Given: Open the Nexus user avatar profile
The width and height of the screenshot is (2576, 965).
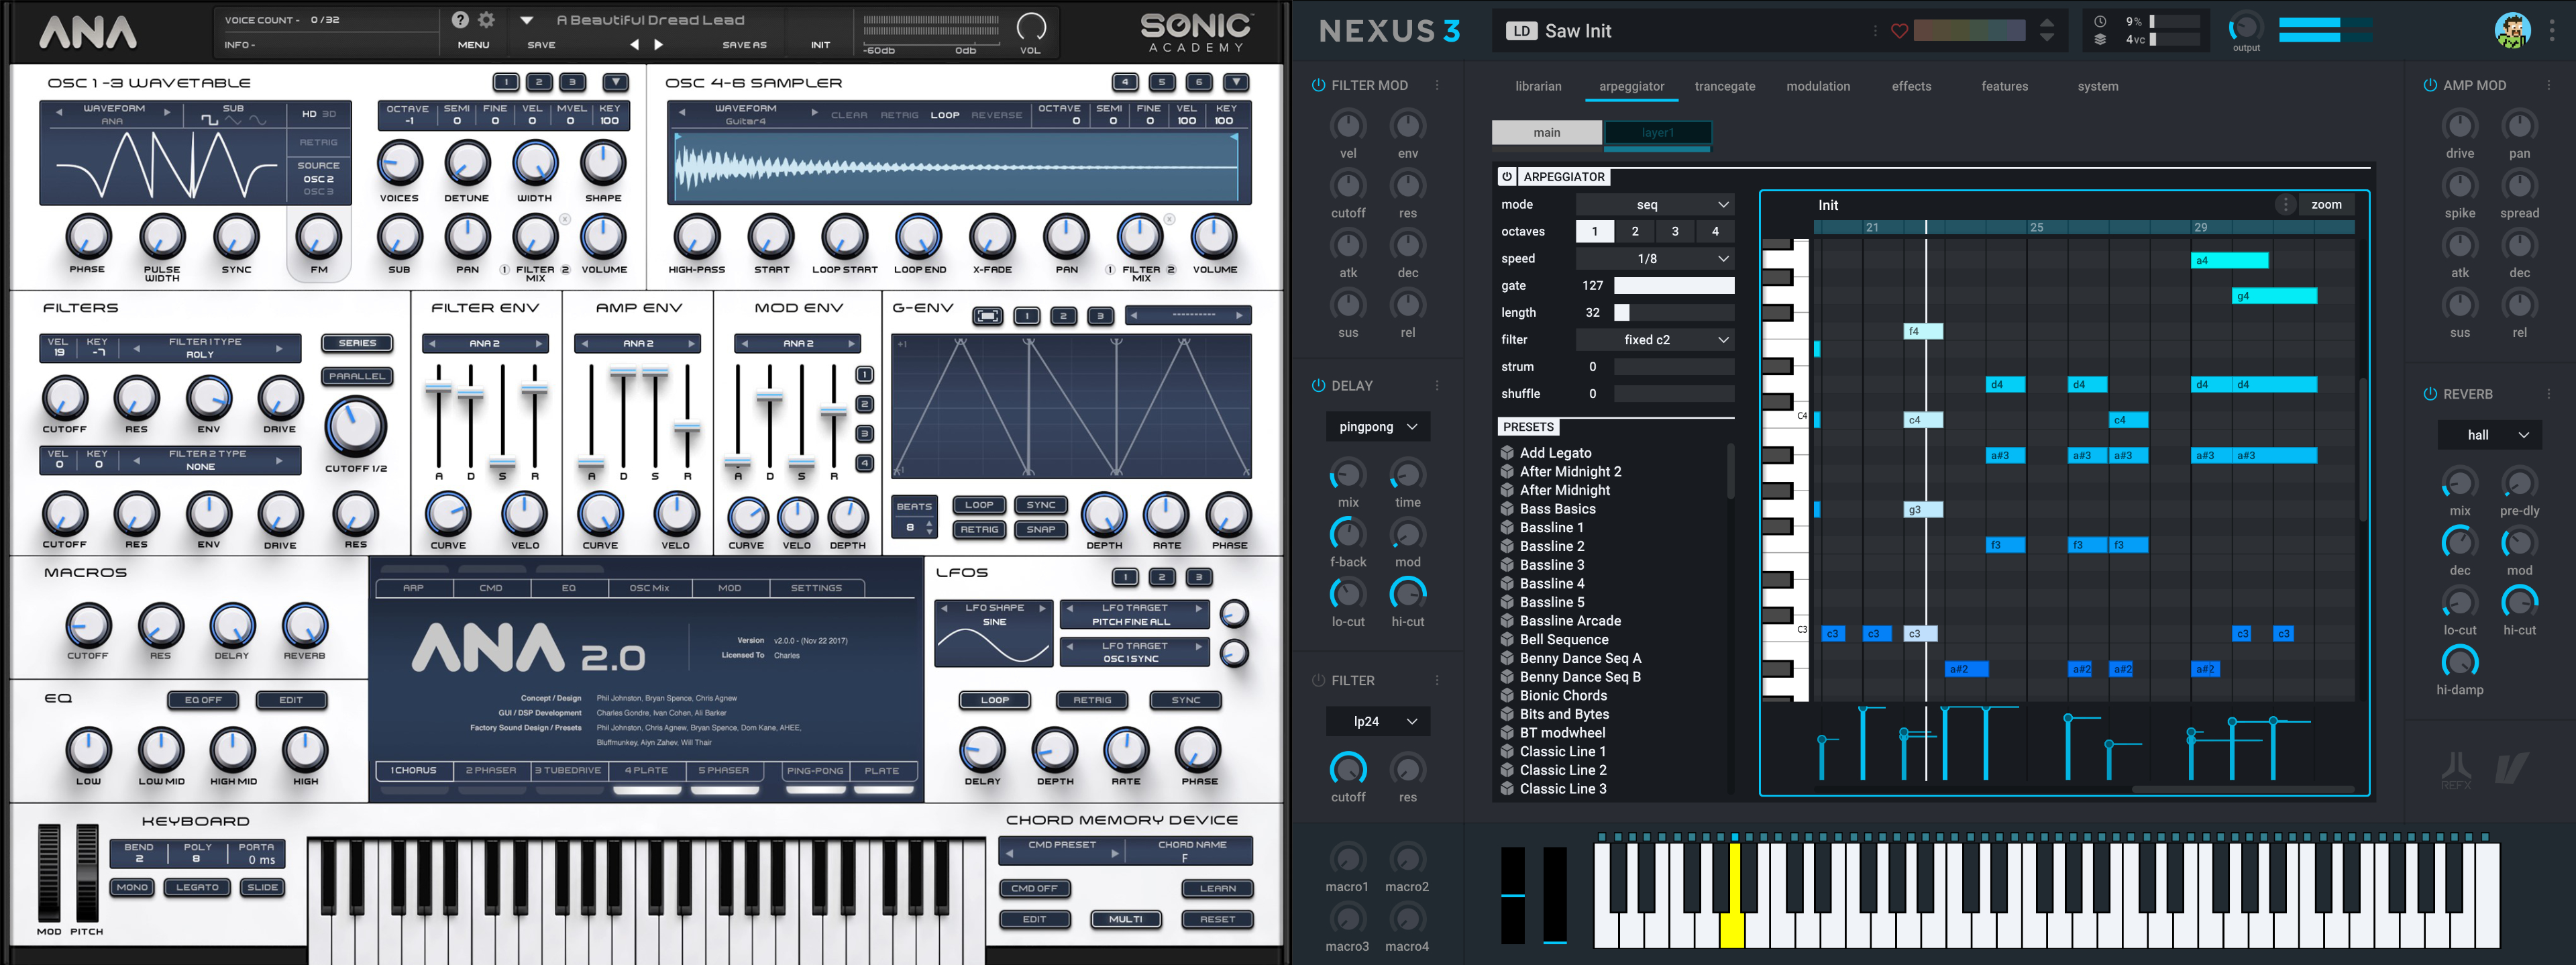Looking at the screenshot, I should tap(2512, 31).
